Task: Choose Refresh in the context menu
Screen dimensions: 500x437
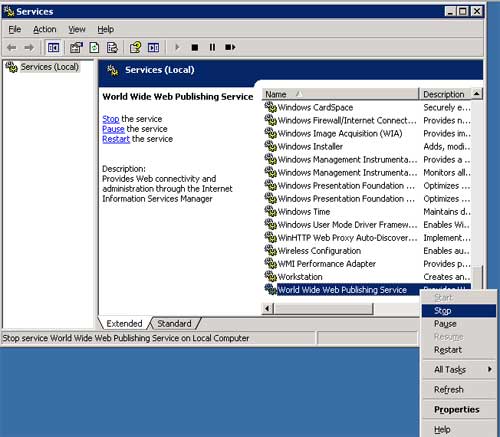Action: click(x=459, y=389)
